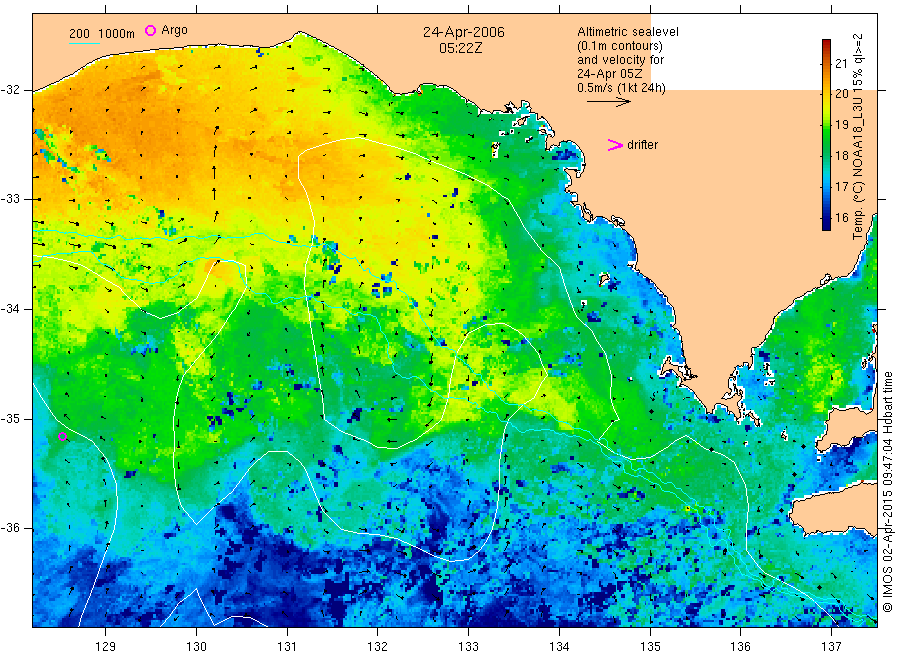Viewport: 900px width, 660px height.
Task: Click the longitude label '130'
Action: coord(196,647)
